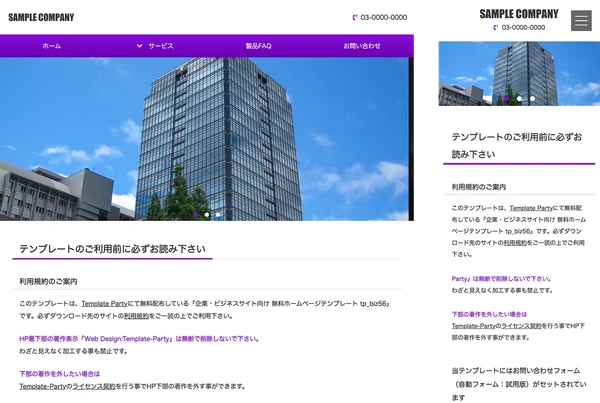
Task: Open ライセンス契約 link in desktop view
Action: 94,386
